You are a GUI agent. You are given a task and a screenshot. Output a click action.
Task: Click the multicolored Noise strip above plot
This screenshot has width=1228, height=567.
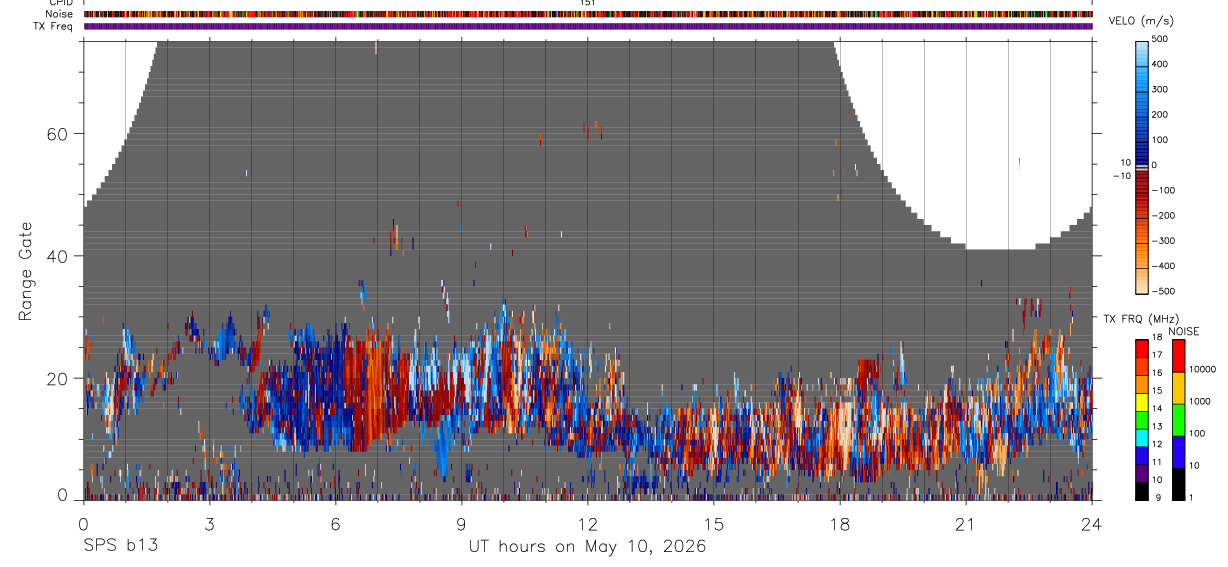(588, 14)
